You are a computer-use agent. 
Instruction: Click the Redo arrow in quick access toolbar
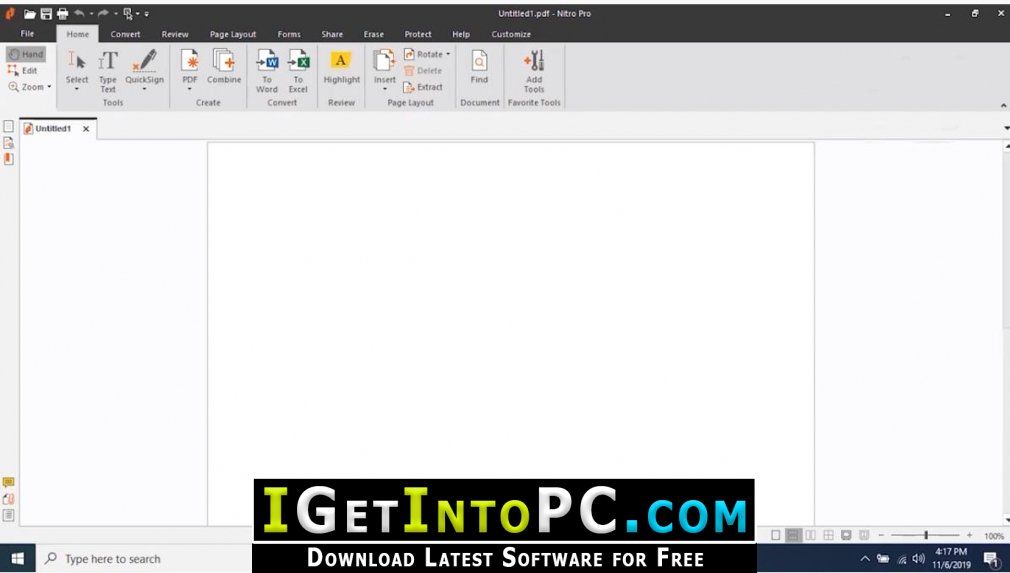click(x=103, y=13)
